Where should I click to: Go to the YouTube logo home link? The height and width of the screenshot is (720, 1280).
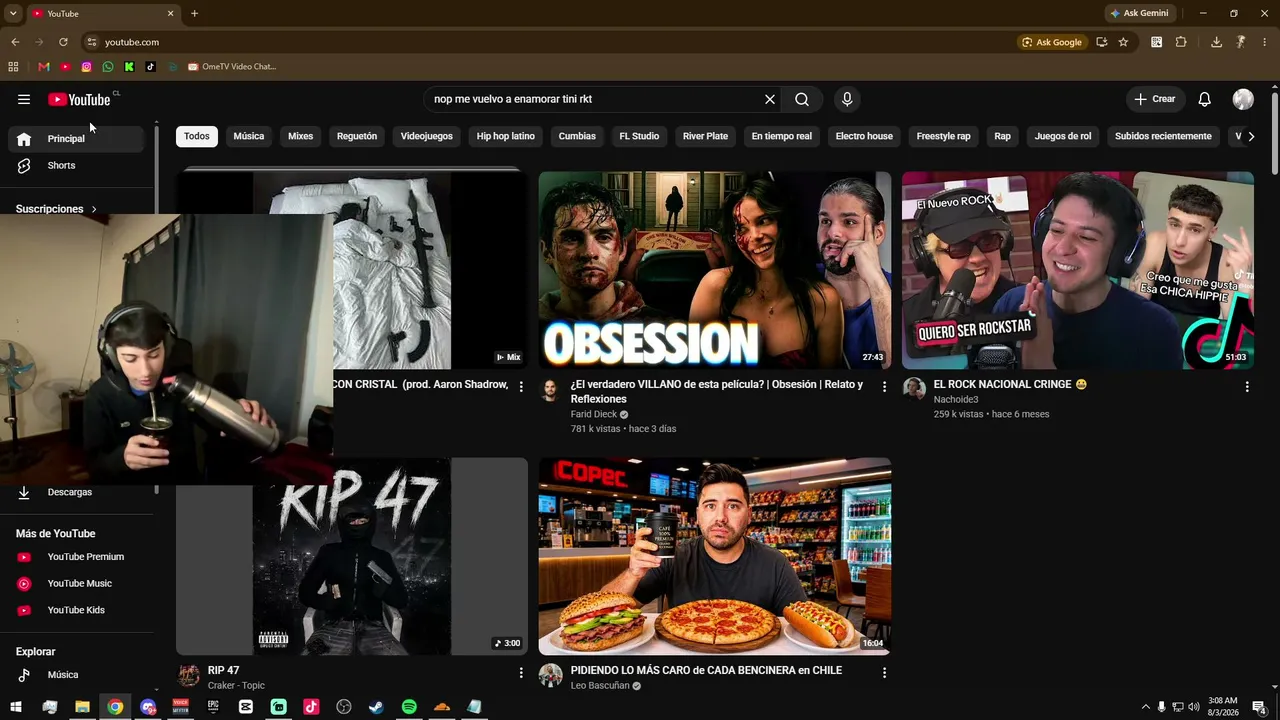point(79,99)
